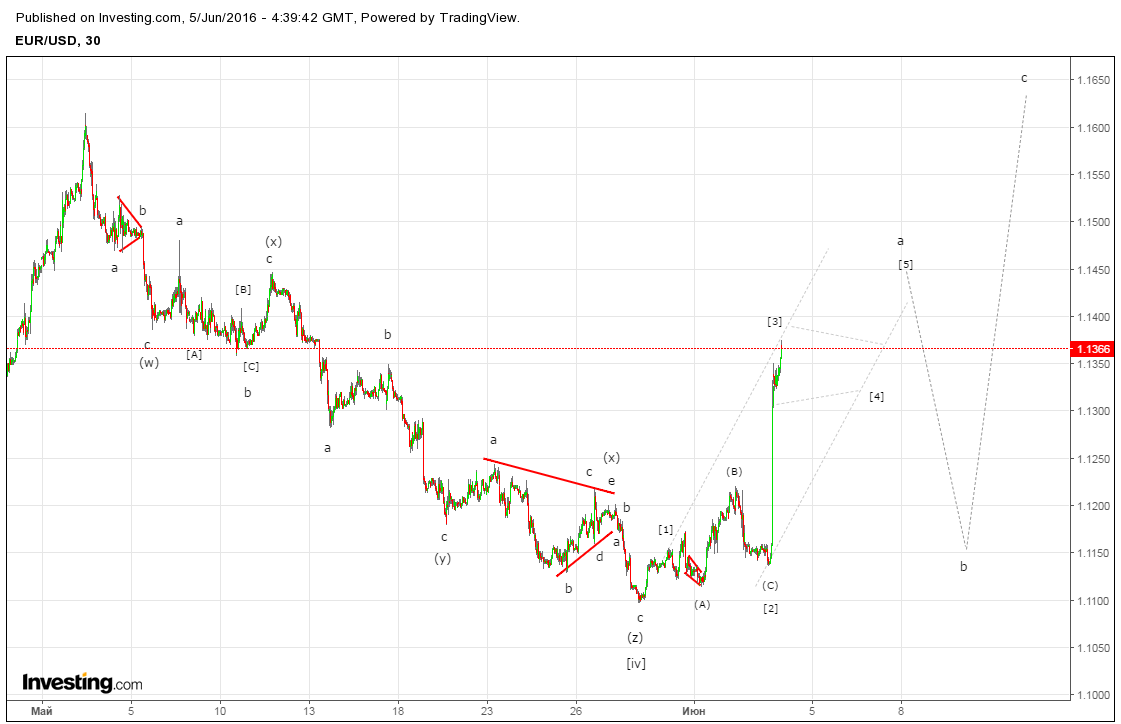Click the EUR/USD, 30 chart title

[58, 41]
